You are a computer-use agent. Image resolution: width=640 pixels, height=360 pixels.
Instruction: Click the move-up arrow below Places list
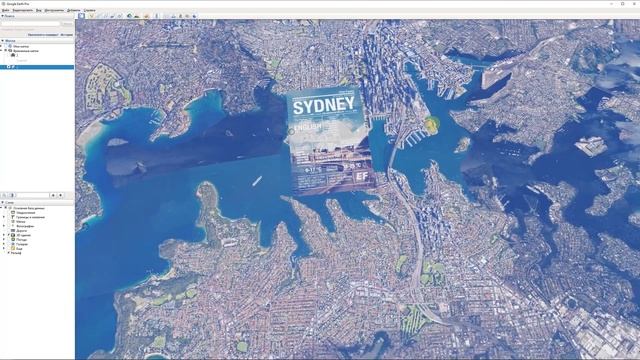[x=53, y=196]
